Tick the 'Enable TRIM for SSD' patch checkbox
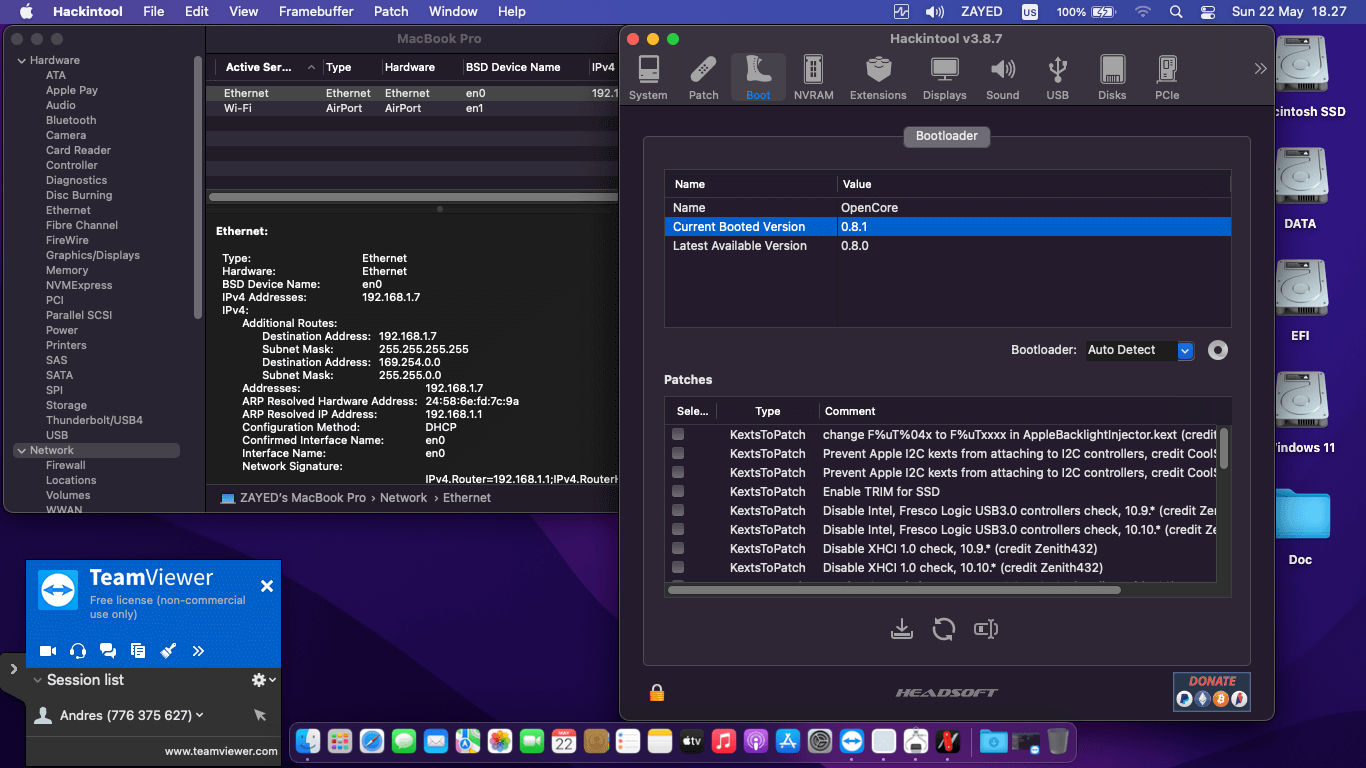1366x768 pixels. pos(678,492)
